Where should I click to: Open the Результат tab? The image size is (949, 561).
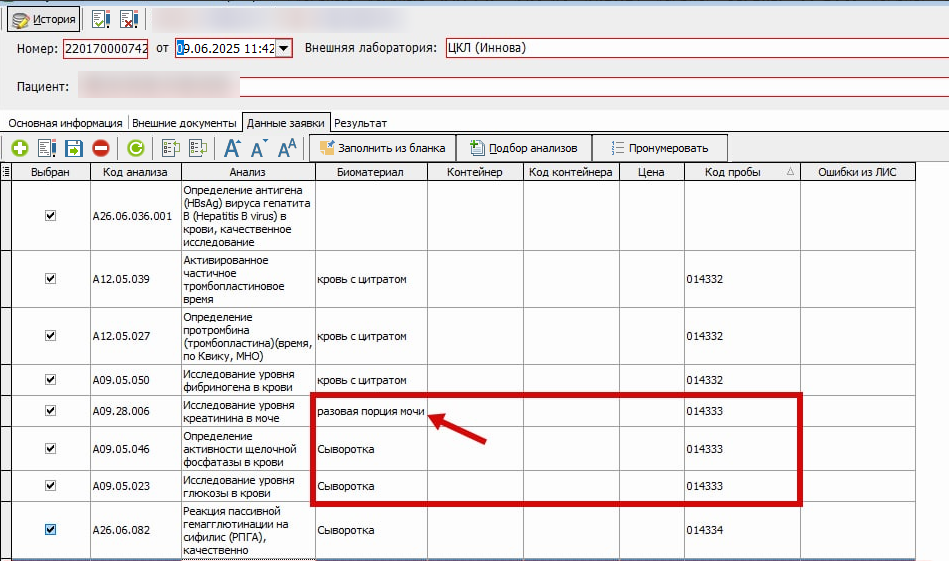pyautogui.click(x=361, y=123)
